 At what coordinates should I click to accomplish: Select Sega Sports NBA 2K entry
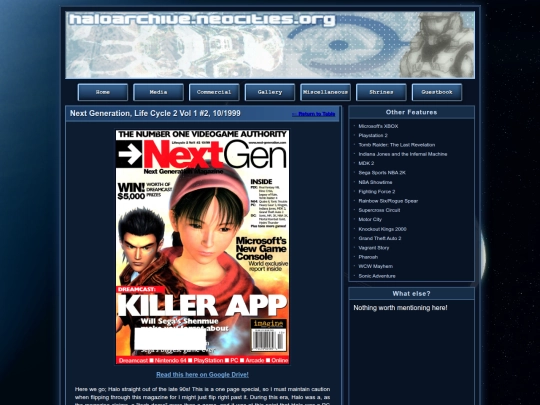pos(382,173)
